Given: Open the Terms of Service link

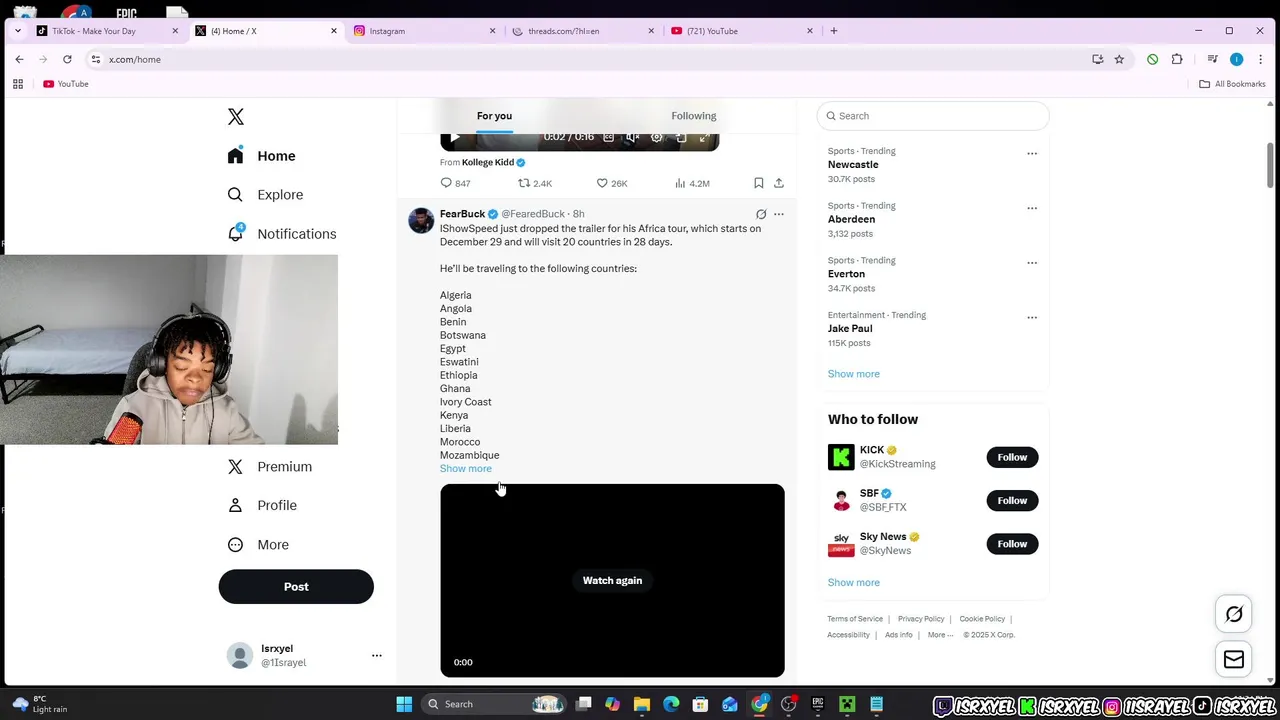Looking at the screenshot, I should pyautogui.click(x=855, y=619).
